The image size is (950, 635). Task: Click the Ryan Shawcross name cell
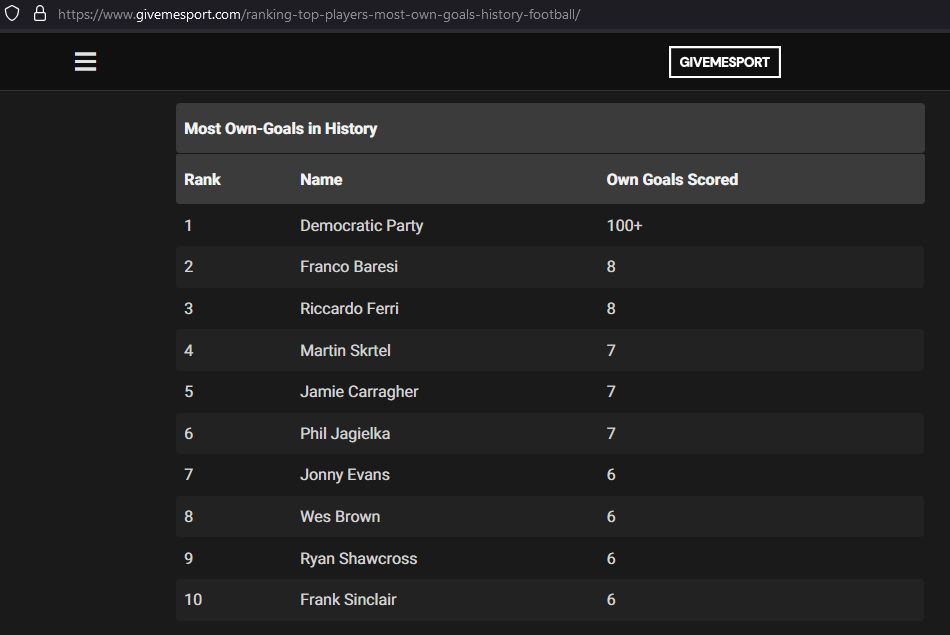pos(359,558)
